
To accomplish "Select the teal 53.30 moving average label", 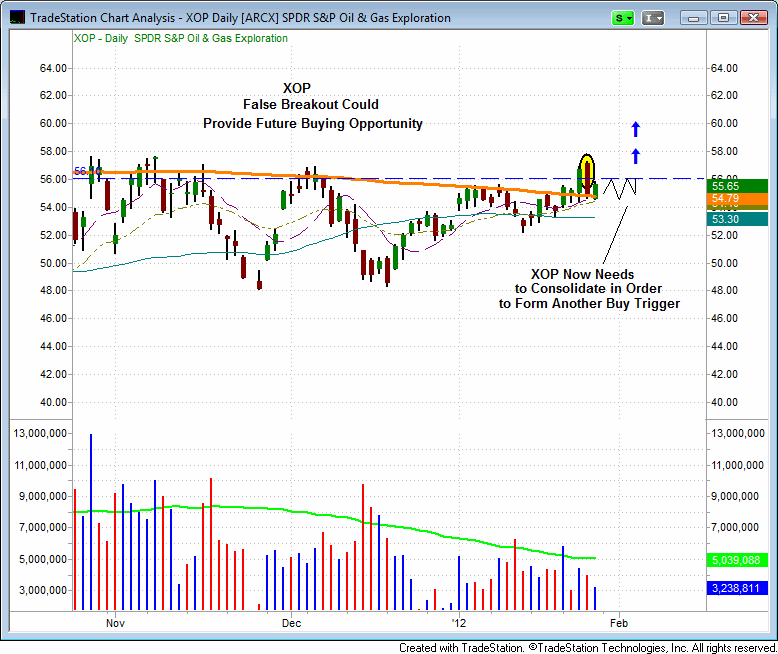I will pos(737,219).
